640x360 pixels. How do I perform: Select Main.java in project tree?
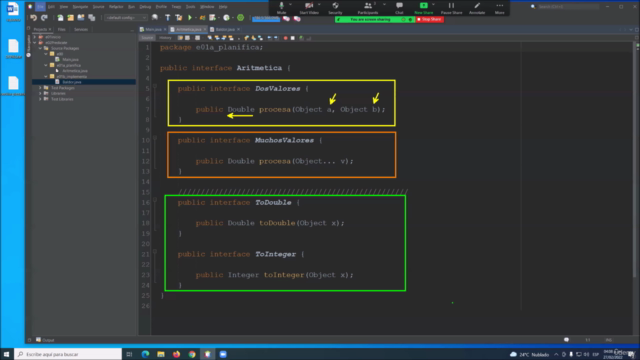[70, 60]
